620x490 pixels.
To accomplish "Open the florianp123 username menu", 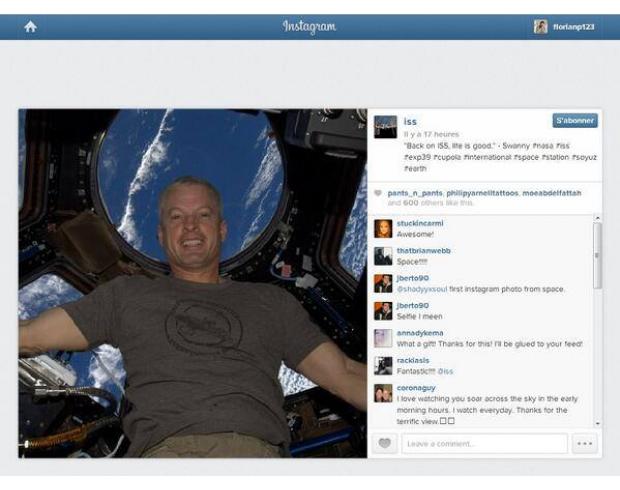I will (573, 27).
